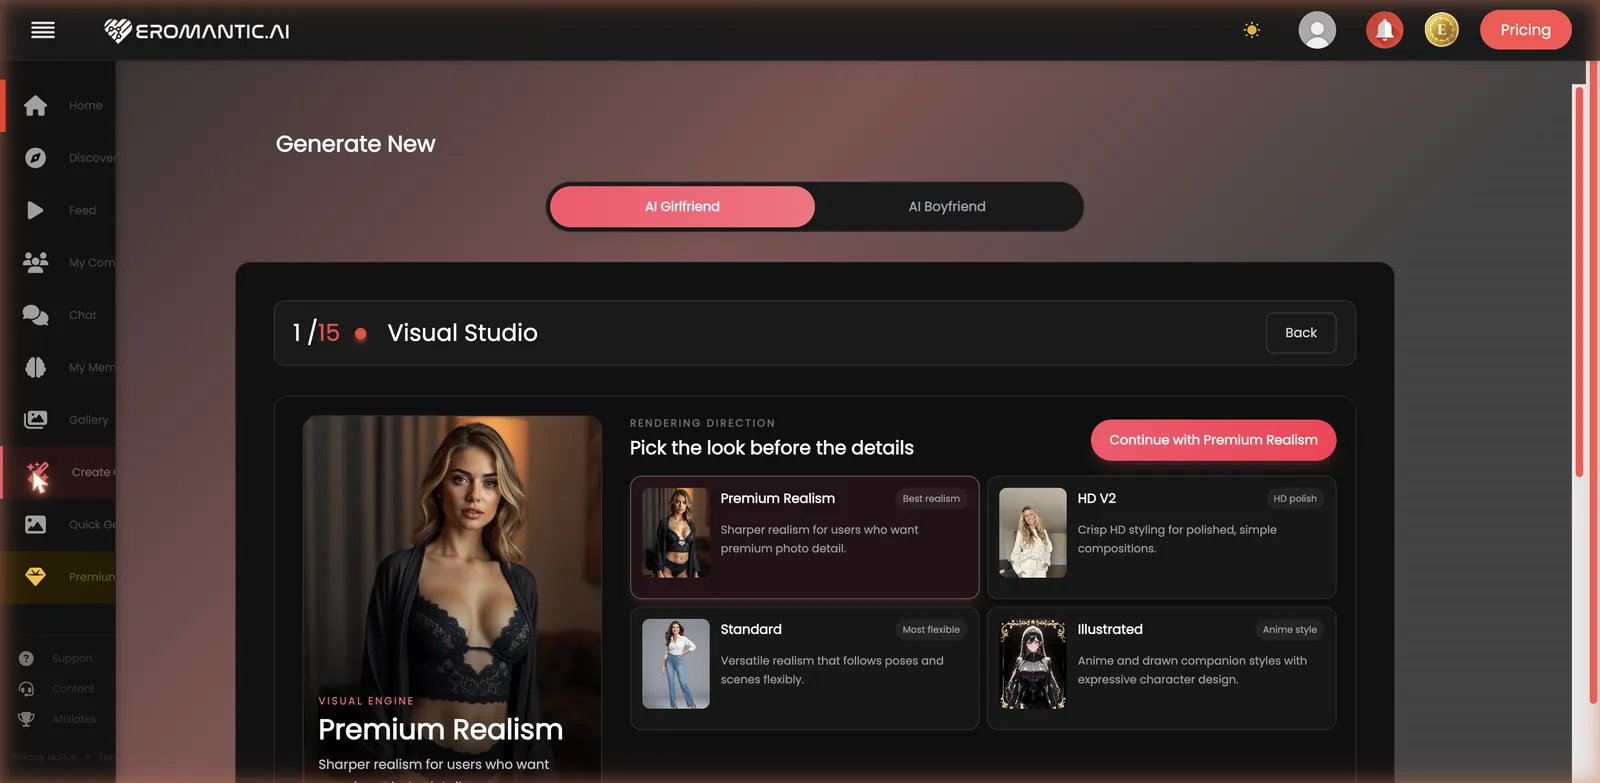The image size is (1600, 783).
Task: Click the Eromantic.AI heart logo
Action: pyautogui.click(x=118, y=31)
